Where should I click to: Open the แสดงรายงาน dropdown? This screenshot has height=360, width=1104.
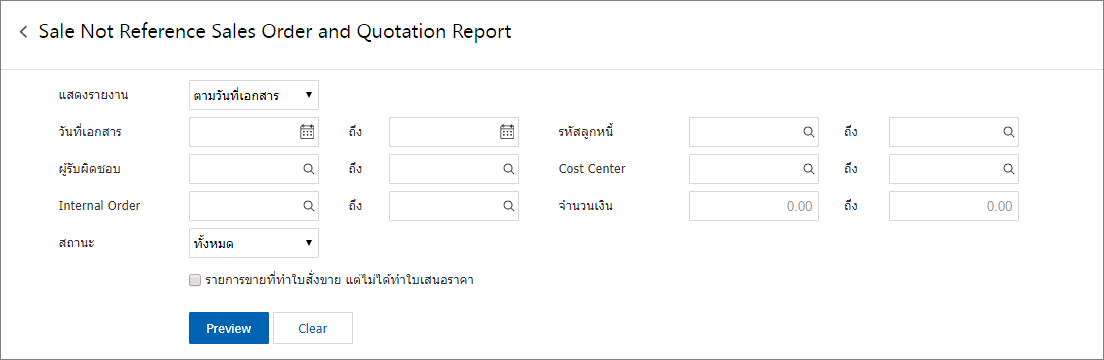coord(254,95)
